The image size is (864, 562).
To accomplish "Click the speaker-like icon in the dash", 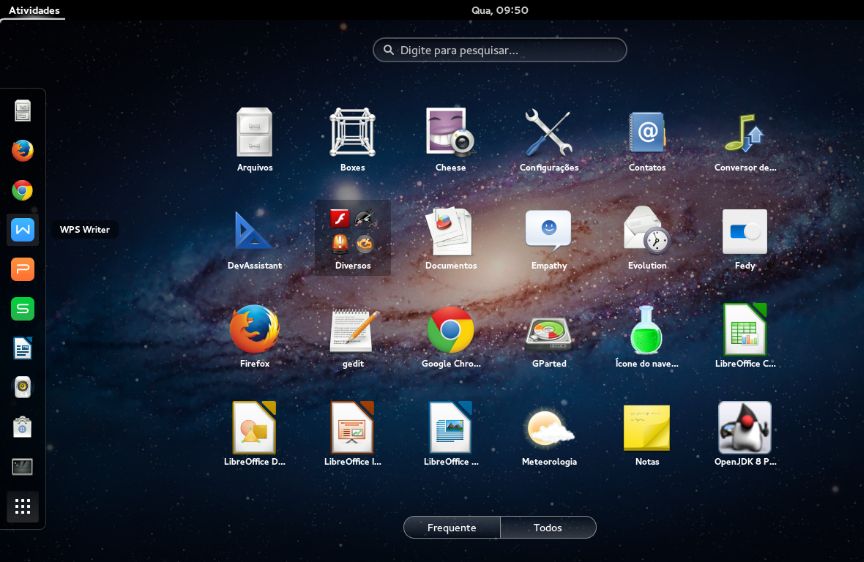I will [23, 387].
